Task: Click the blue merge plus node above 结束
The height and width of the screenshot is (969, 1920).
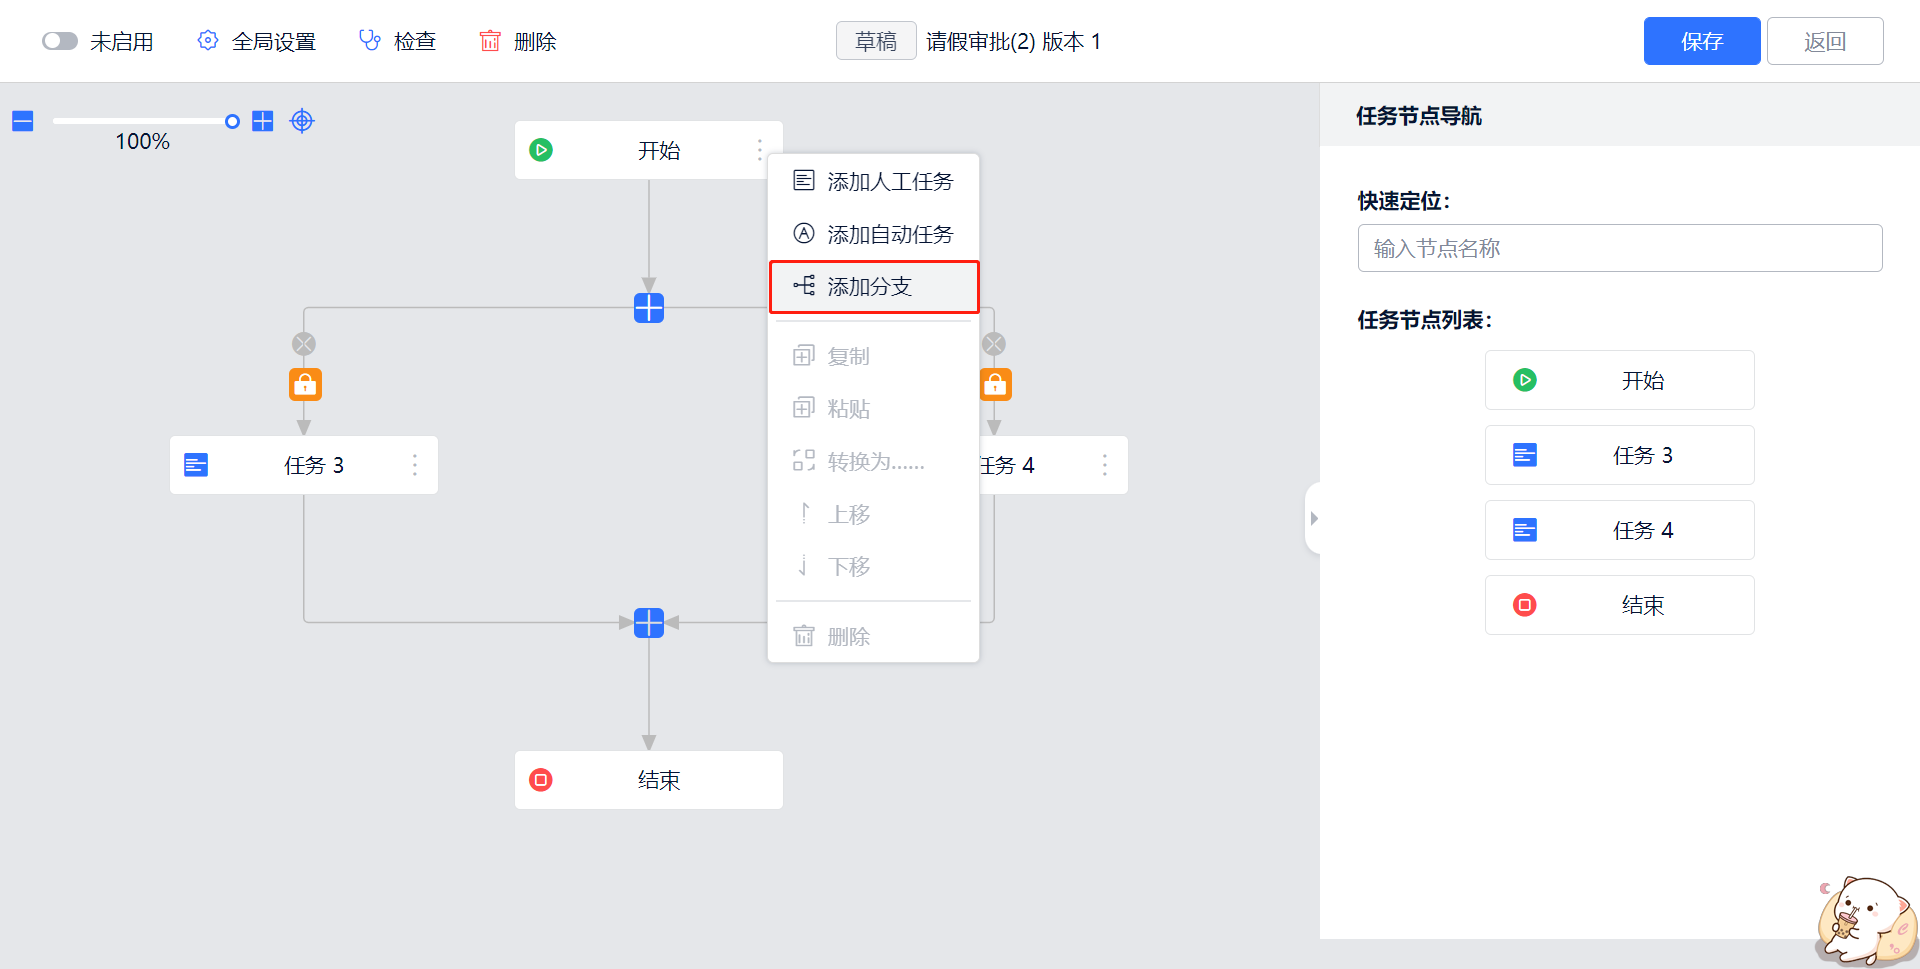Action: coord(649,623)
